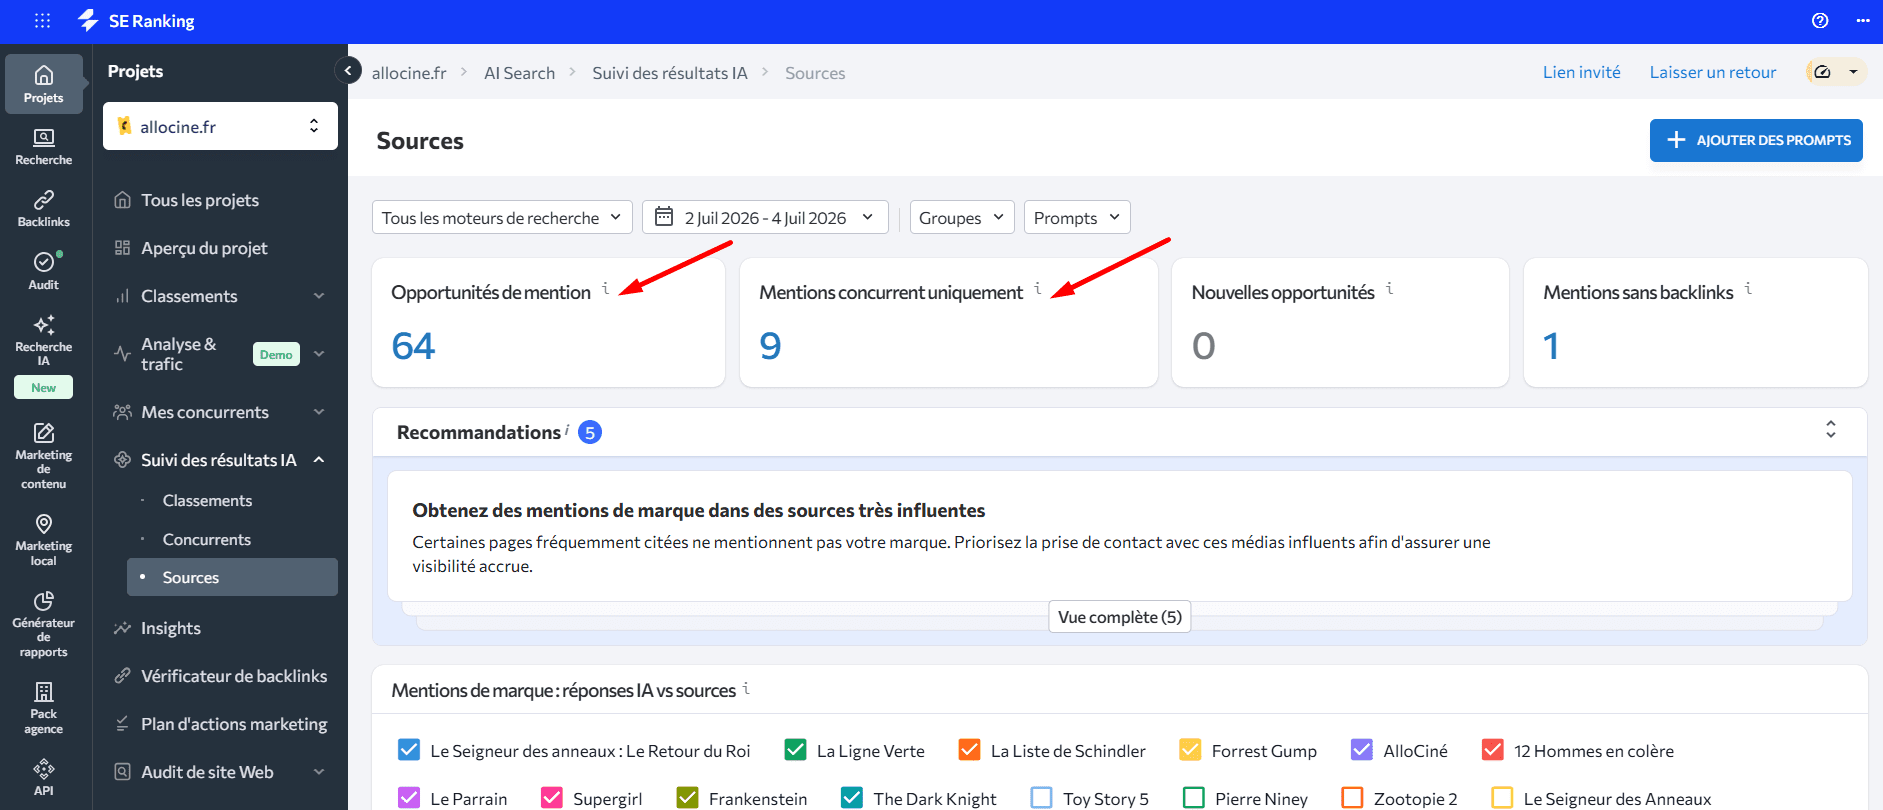Open the Groupes dropdown
Viewport: 1883px width, 810px height.
(x=962, y=217)
